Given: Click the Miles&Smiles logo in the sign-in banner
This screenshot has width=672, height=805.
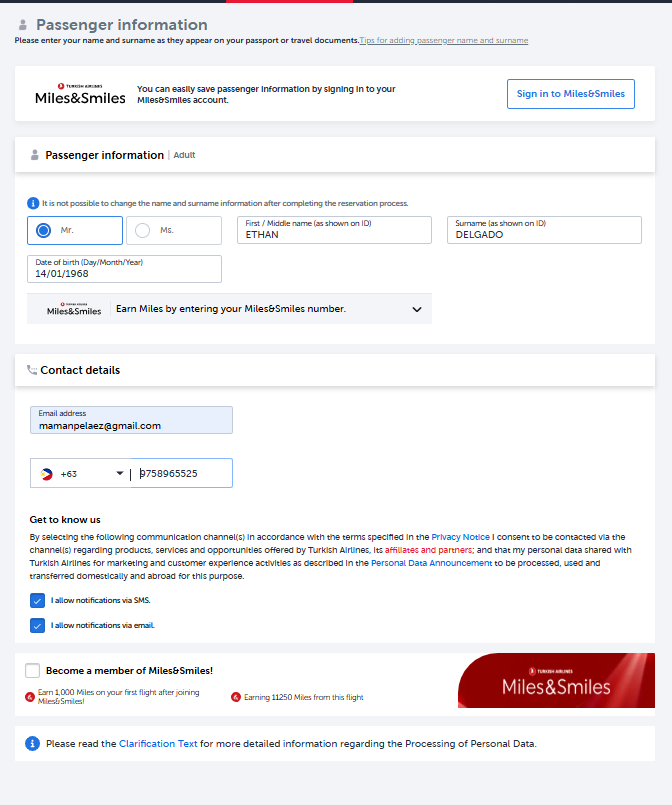Looking at the screenshot, I should click(x=80, y=94).
